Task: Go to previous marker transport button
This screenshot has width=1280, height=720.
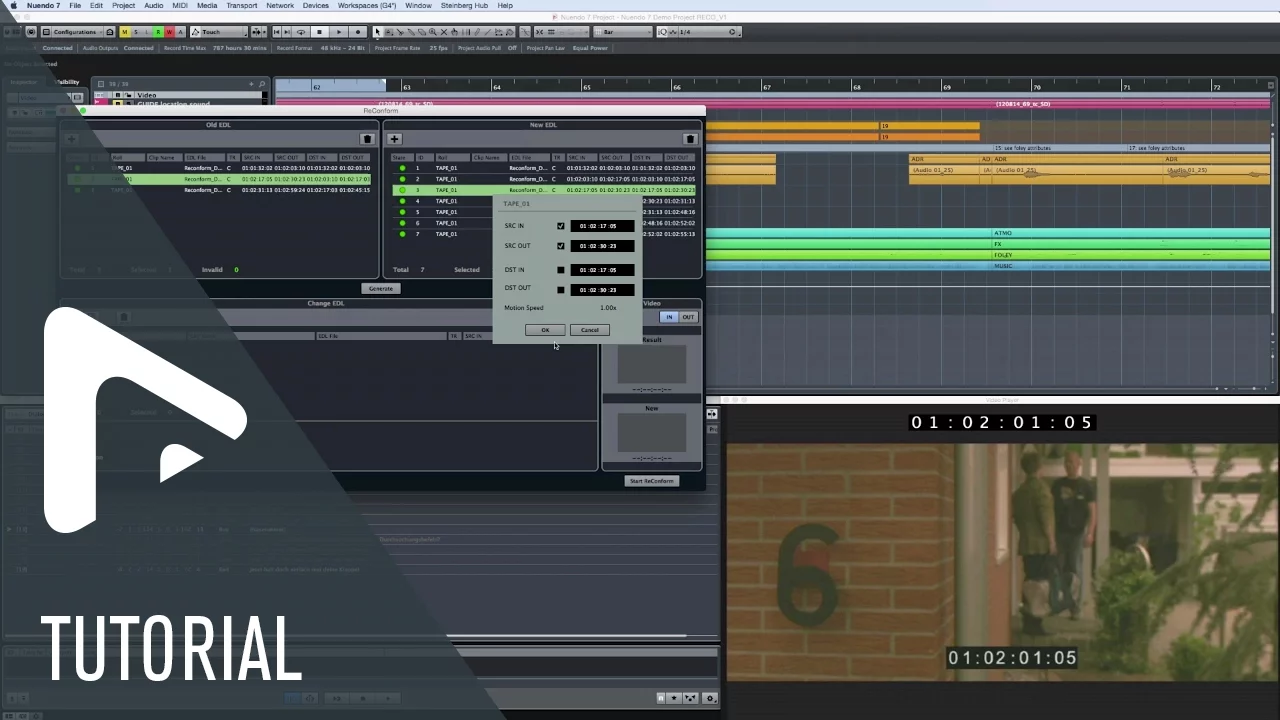Action: 277,32
